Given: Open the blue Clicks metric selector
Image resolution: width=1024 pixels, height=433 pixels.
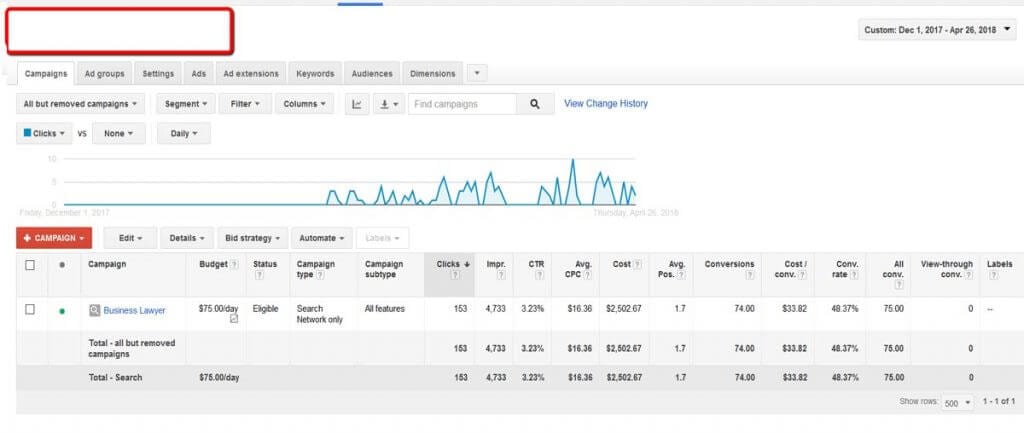Looking at the screenshot, I should (x=44, y=133).
